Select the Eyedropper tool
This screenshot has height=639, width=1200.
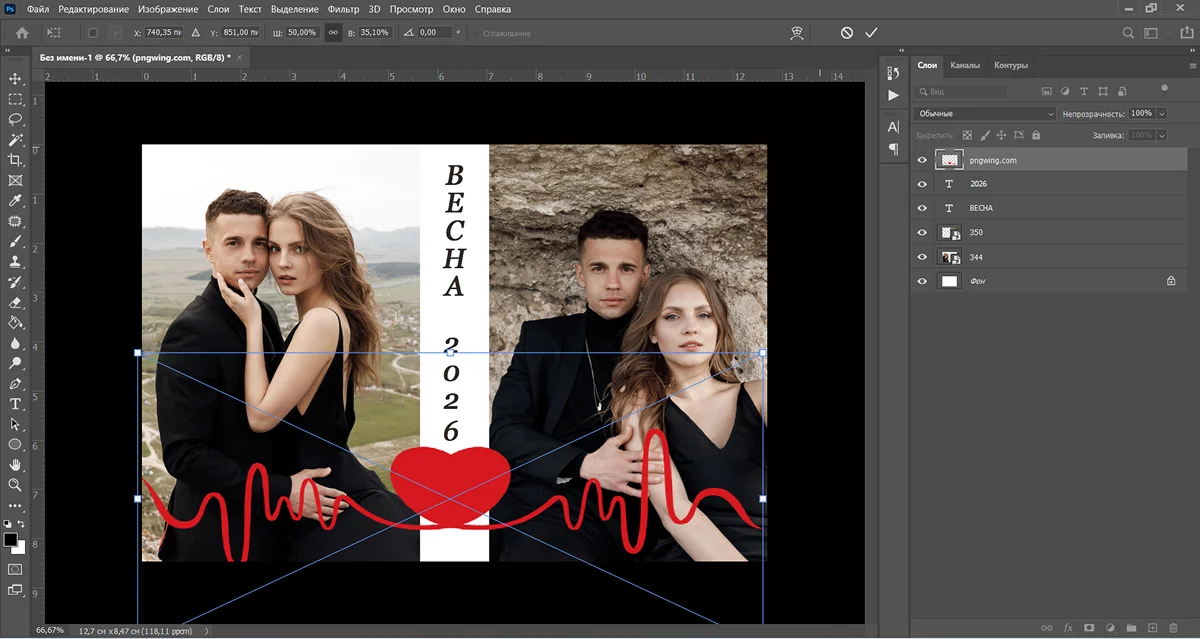click(x=15, y=201)
